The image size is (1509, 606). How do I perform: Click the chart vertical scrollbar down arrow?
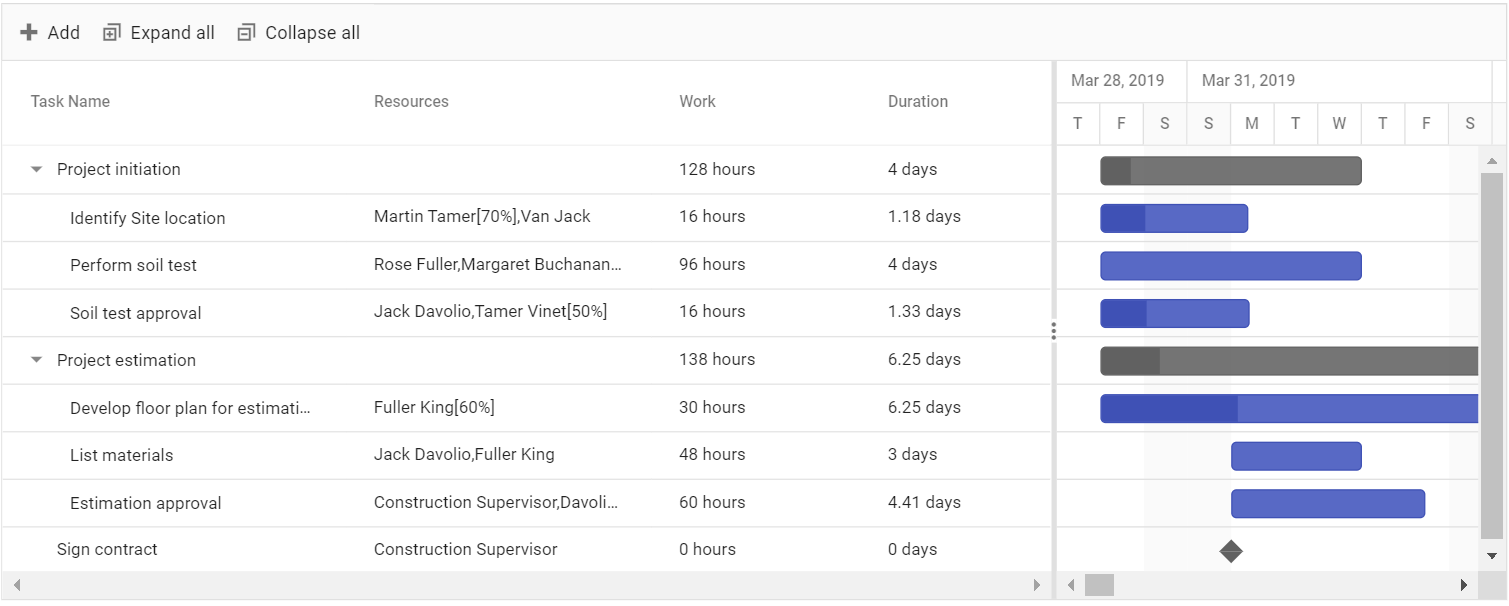(1492, 556)
